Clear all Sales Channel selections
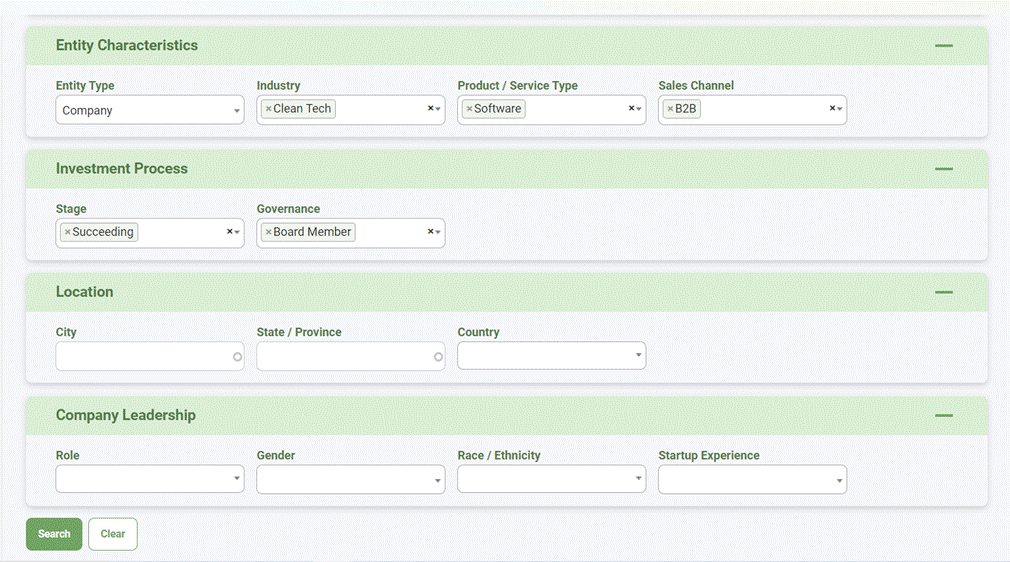The width and height of the screenshot is (1010, 562). tap(832, 108)
